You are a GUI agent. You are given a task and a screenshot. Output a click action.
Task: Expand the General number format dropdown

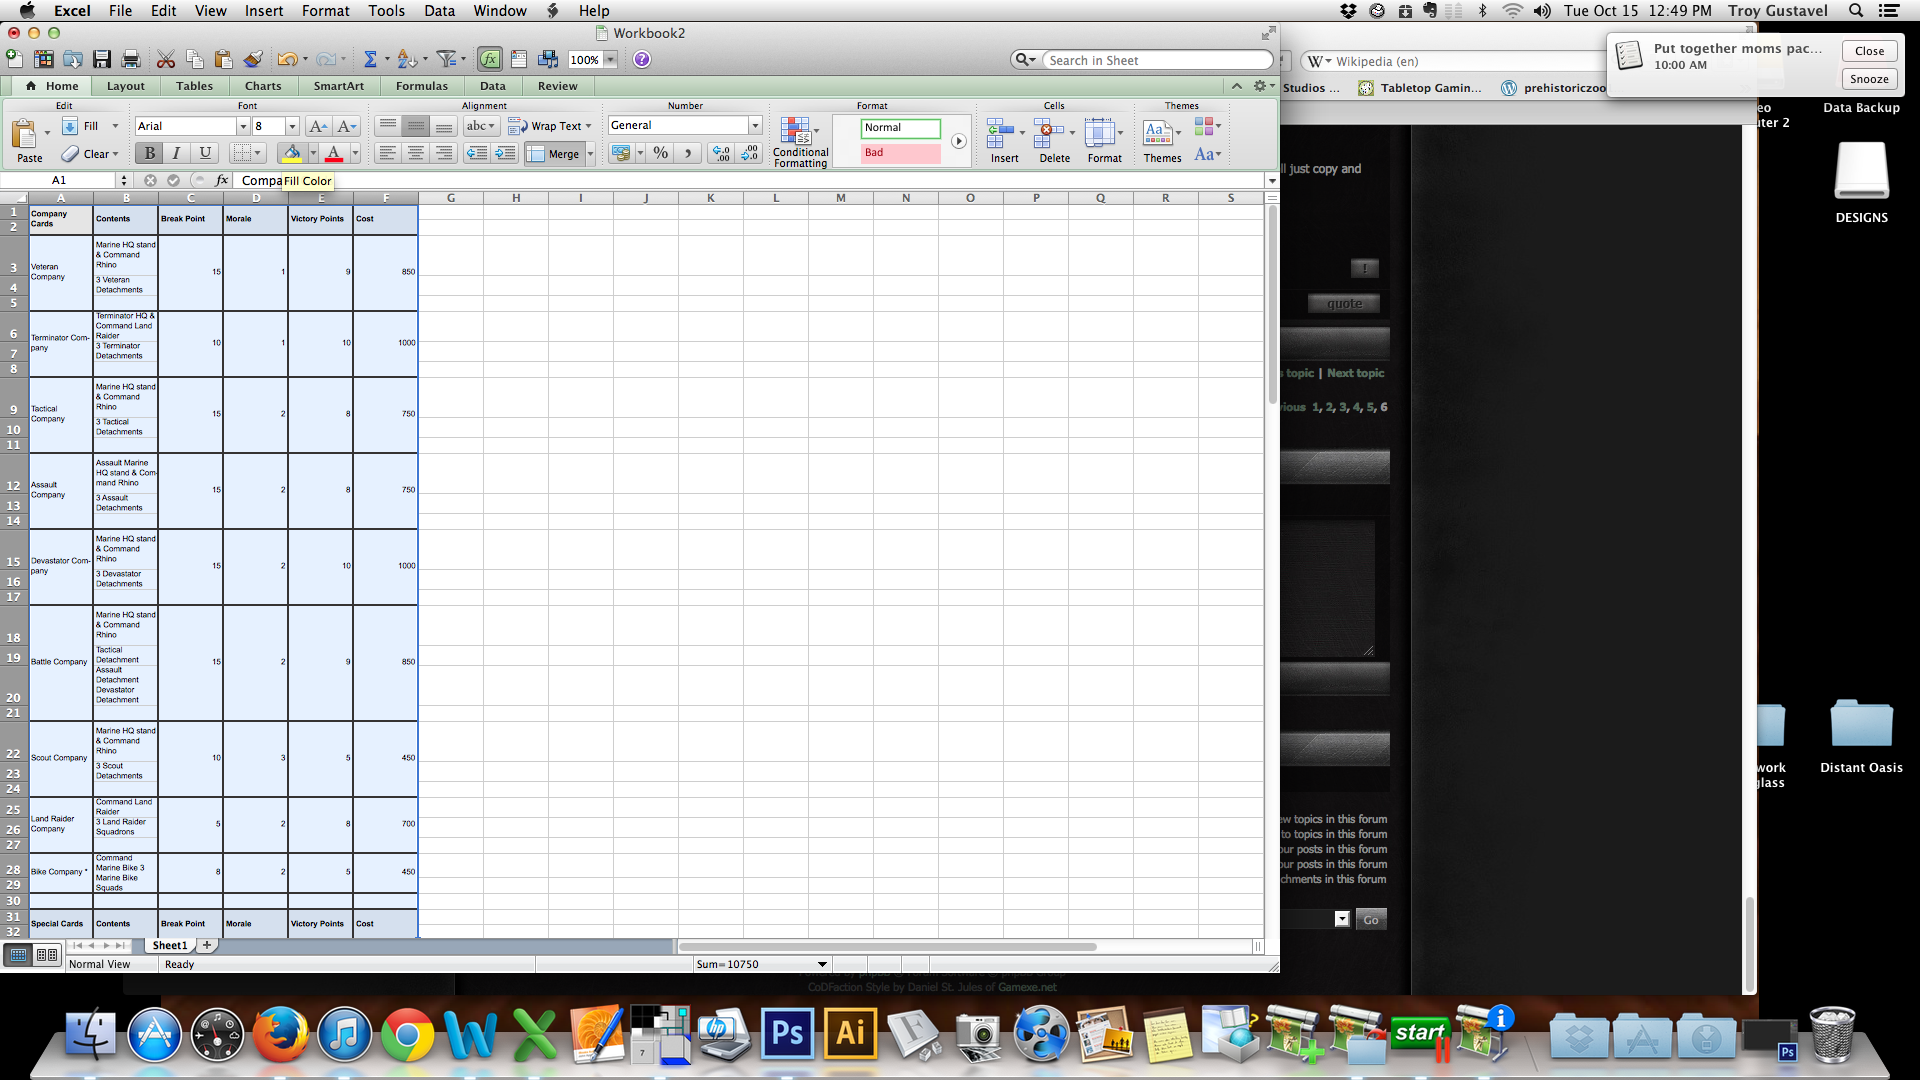click(x=755, y=126)
